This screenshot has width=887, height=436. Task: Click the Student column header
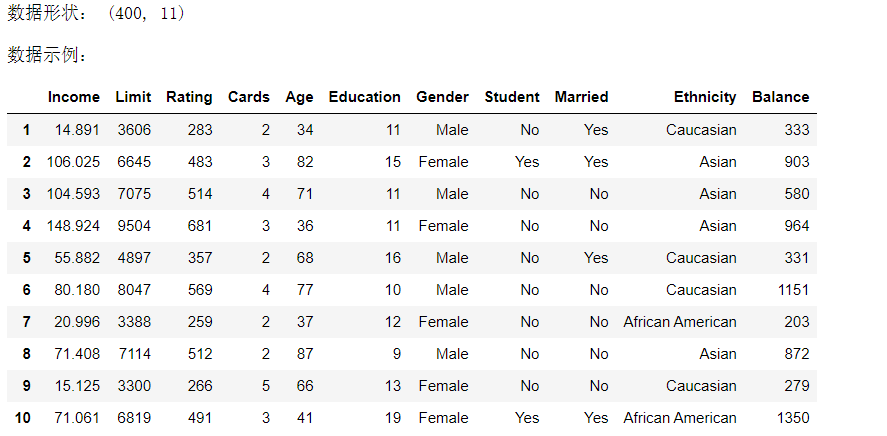pyautogui.click(x=512, y=97)
